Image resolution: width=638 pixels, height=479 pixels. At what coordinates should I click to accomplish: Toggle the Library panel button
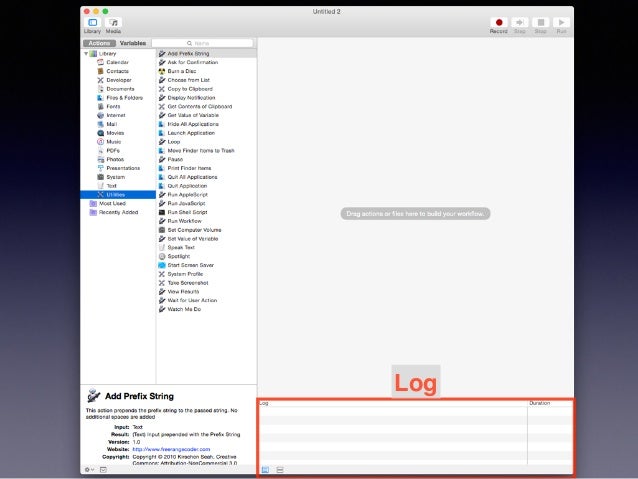tap(92, 23)
